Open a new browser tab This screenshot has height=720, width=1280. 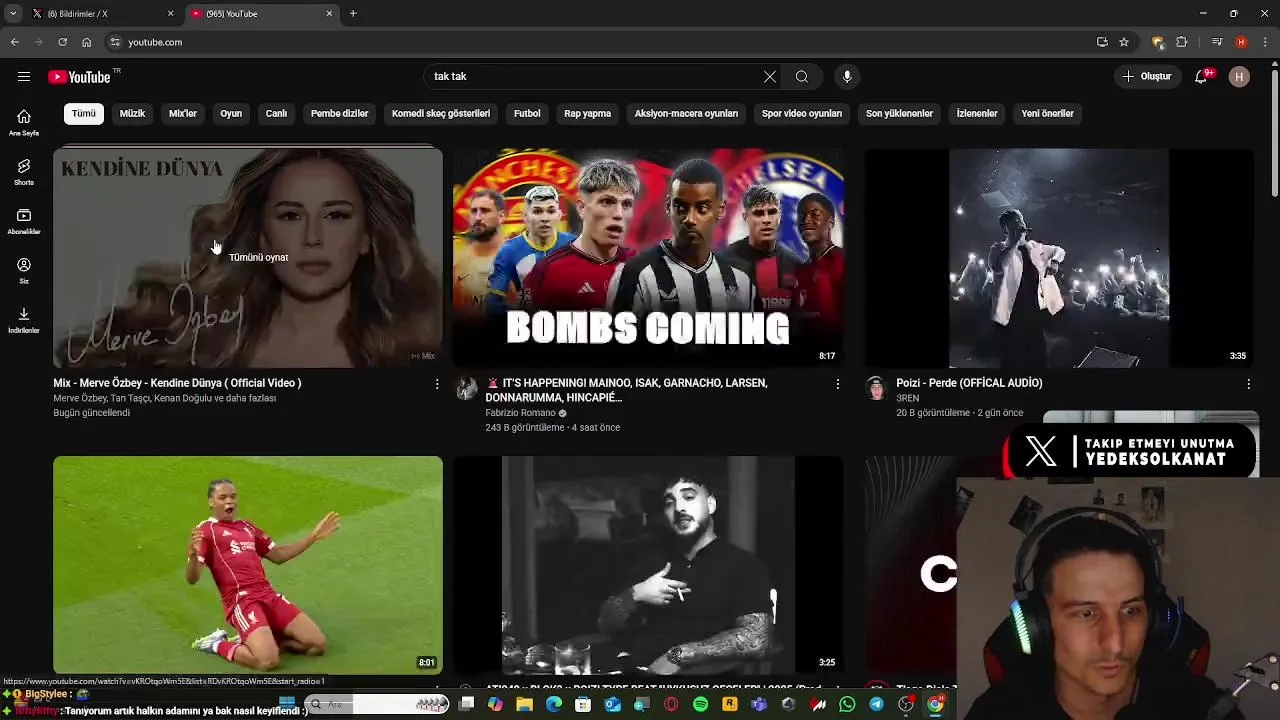point(353,14)
